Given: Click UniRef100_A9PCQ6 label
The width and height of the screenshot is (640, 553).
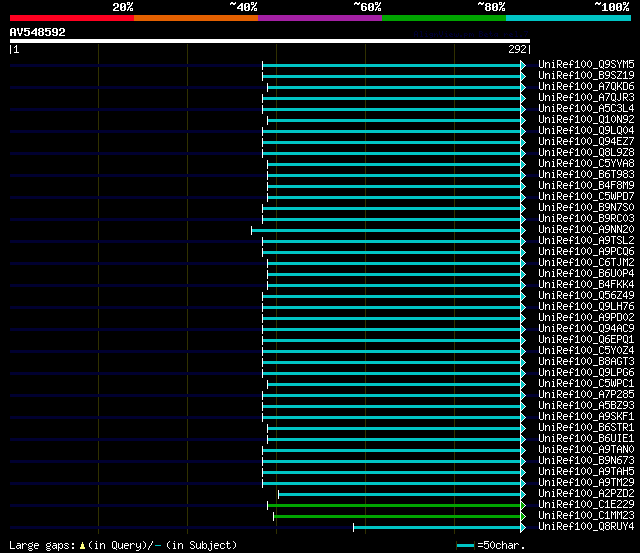Looking at the screenshot, I should point(586,252).
